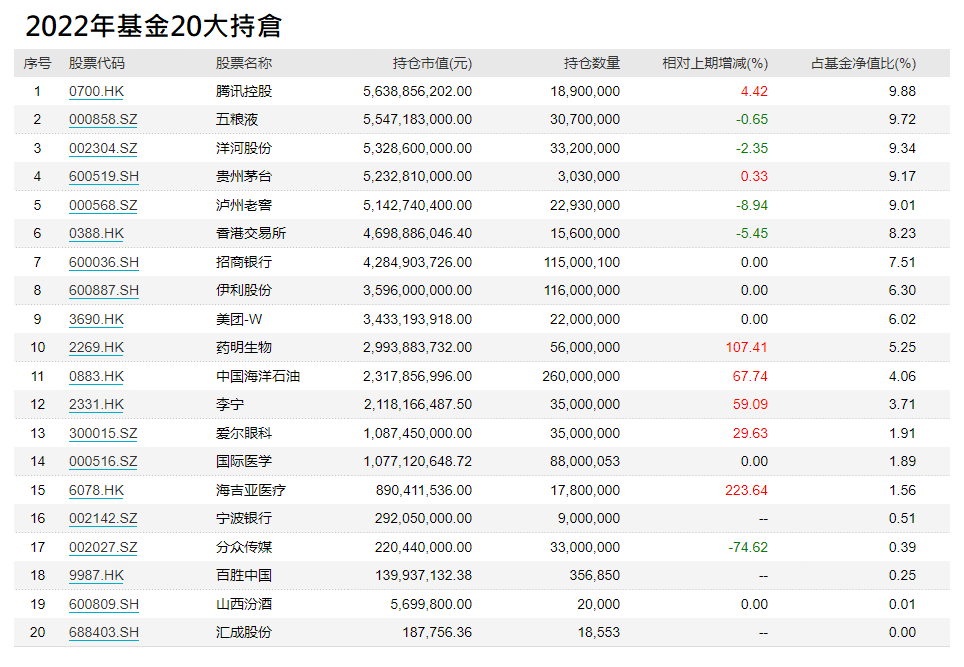Click change value -8.94

pos(751,205)
